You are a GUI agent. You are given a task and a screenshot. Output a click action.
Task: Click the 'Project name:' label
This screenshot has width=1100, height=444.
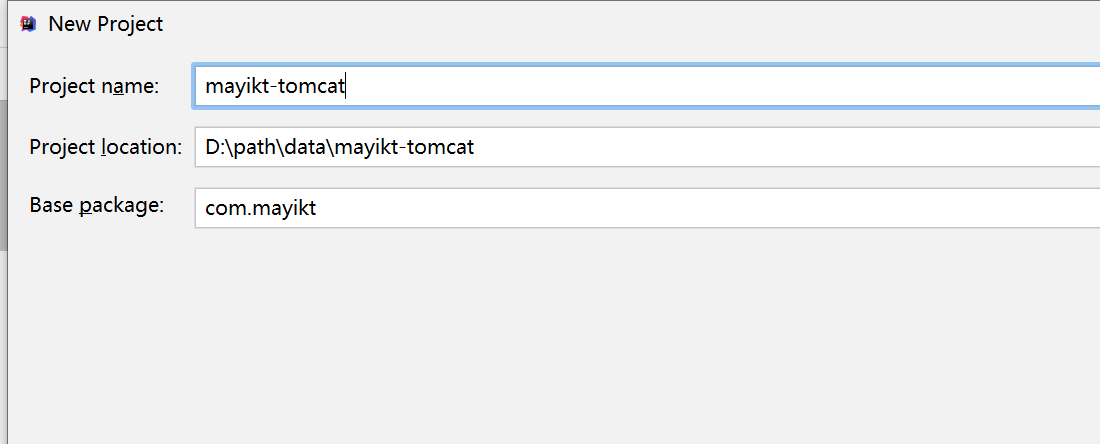(x=94, y=86)
